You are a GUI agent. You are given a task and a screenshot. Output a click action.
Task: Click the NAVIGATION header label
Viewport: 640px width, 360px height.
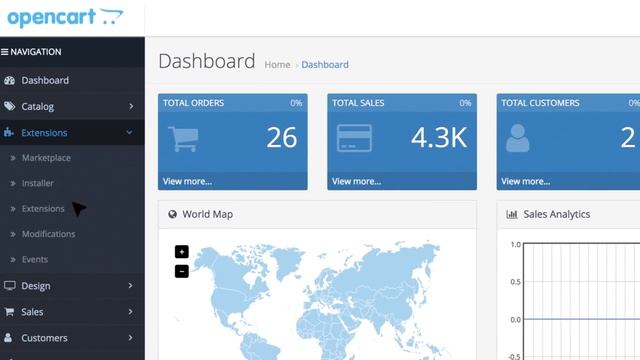(x=36, y=52)
